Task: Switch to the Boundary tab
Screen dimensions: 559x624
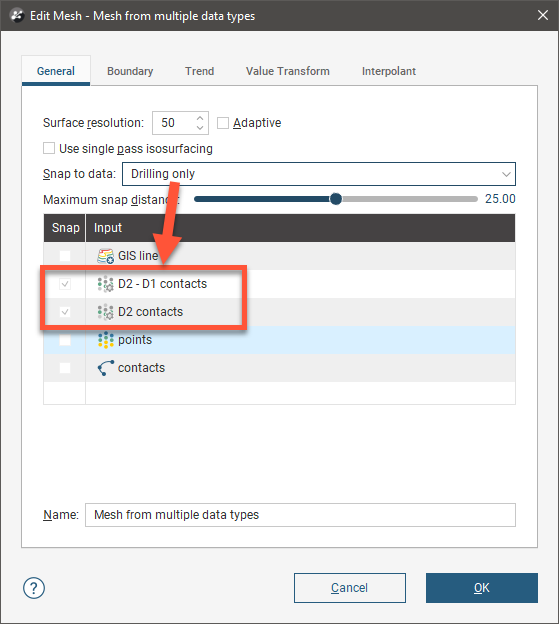Action: (x=130, y=71)
